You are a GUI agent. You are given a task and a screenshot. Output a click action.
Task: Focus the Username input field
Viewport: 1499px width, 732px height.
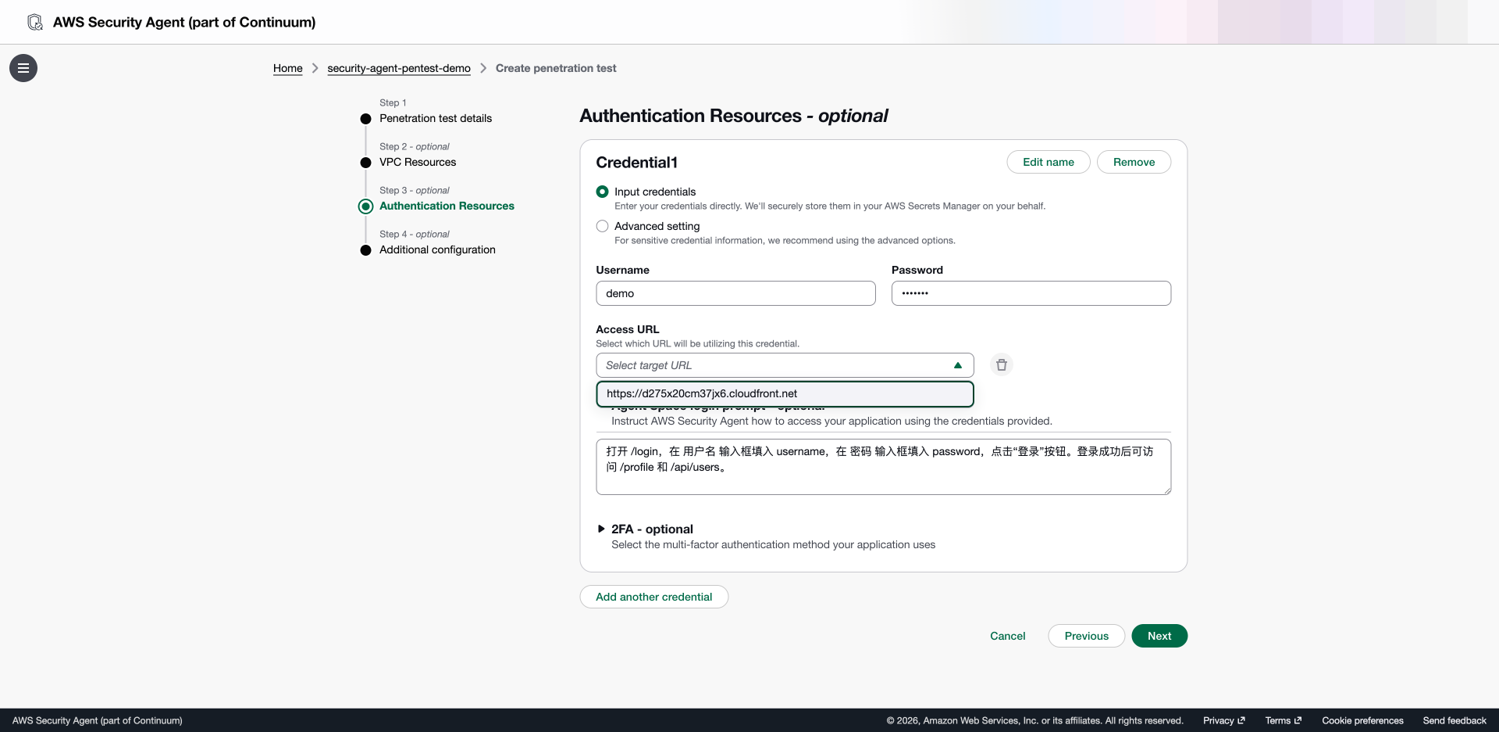(x=736, y=293)
